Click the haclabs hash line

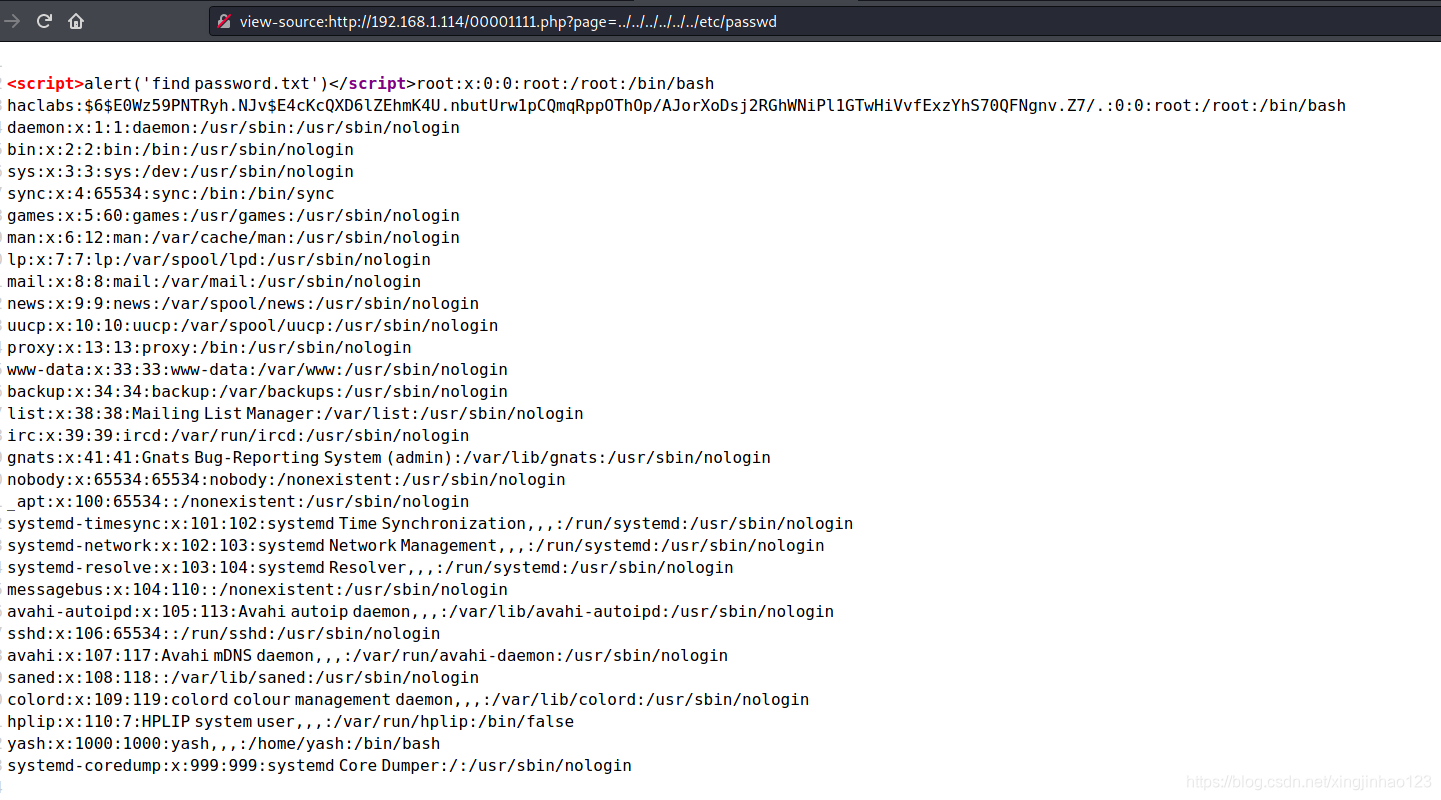pyautogui.click(x=676, y=106)
